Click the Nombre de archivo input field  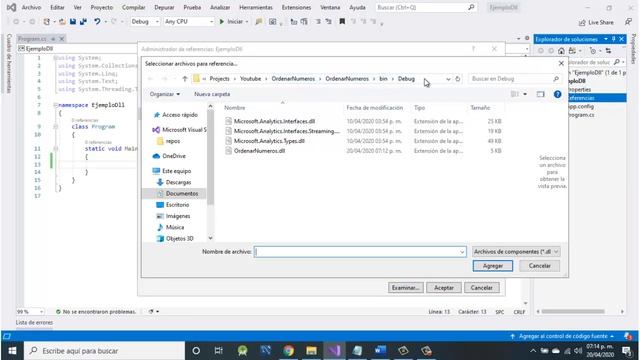[360, 252]
